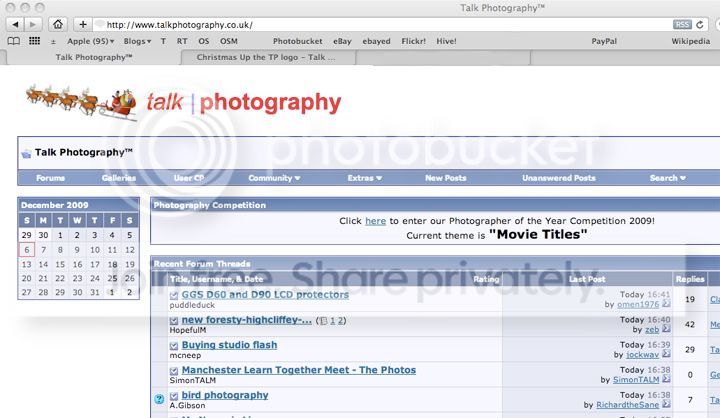Click the plus add-bookmark button

click(84, 24)
